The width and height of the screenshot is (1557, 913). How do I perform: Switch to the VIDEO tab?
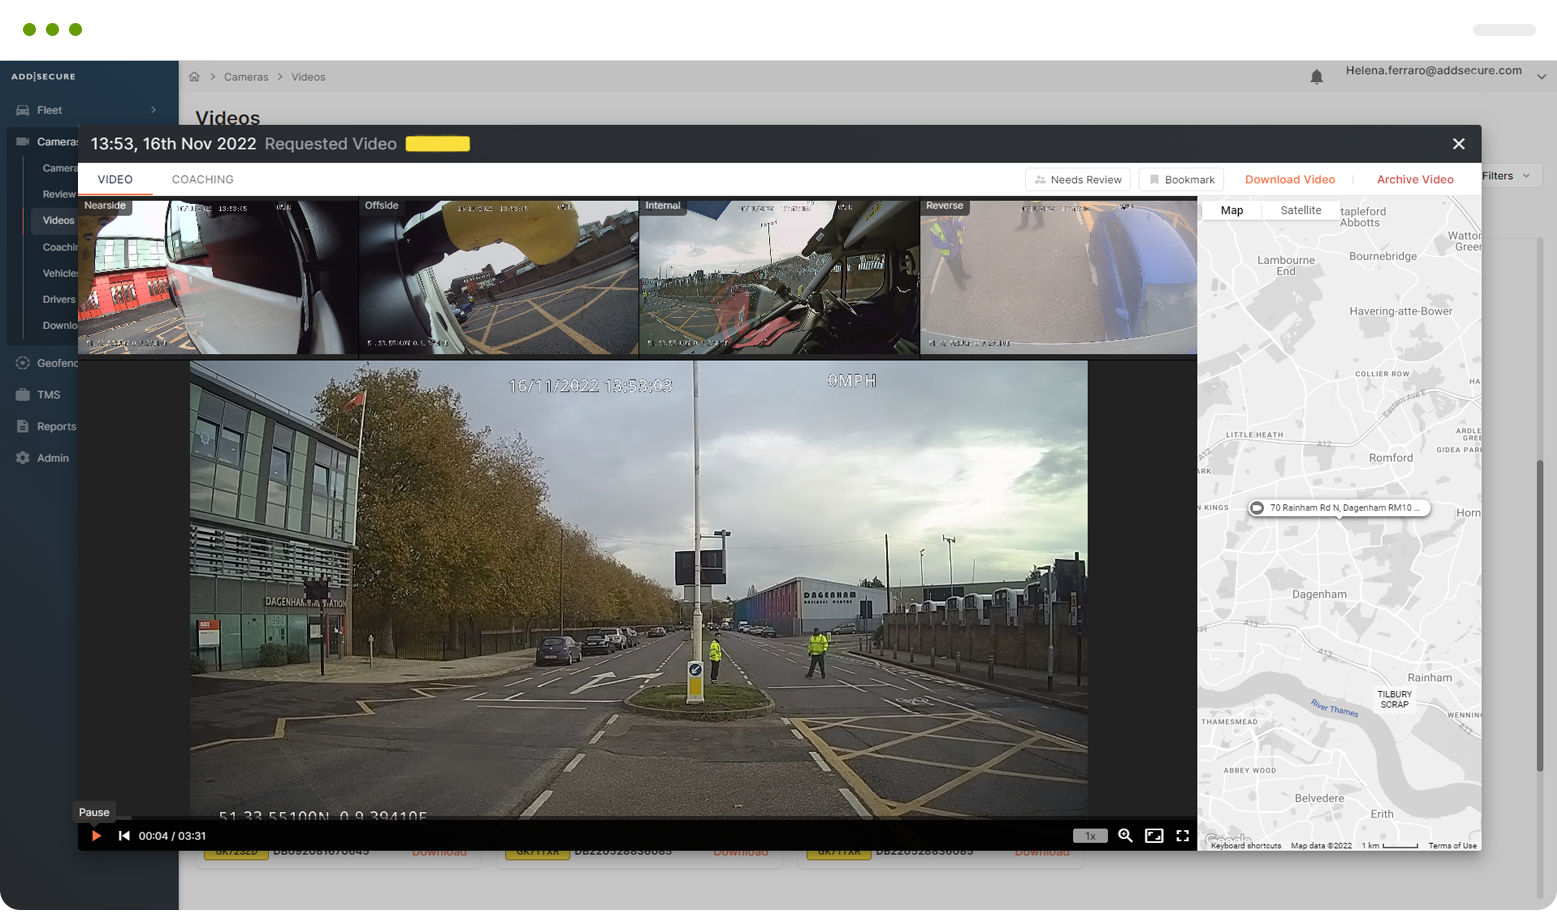tap(115, 180)
